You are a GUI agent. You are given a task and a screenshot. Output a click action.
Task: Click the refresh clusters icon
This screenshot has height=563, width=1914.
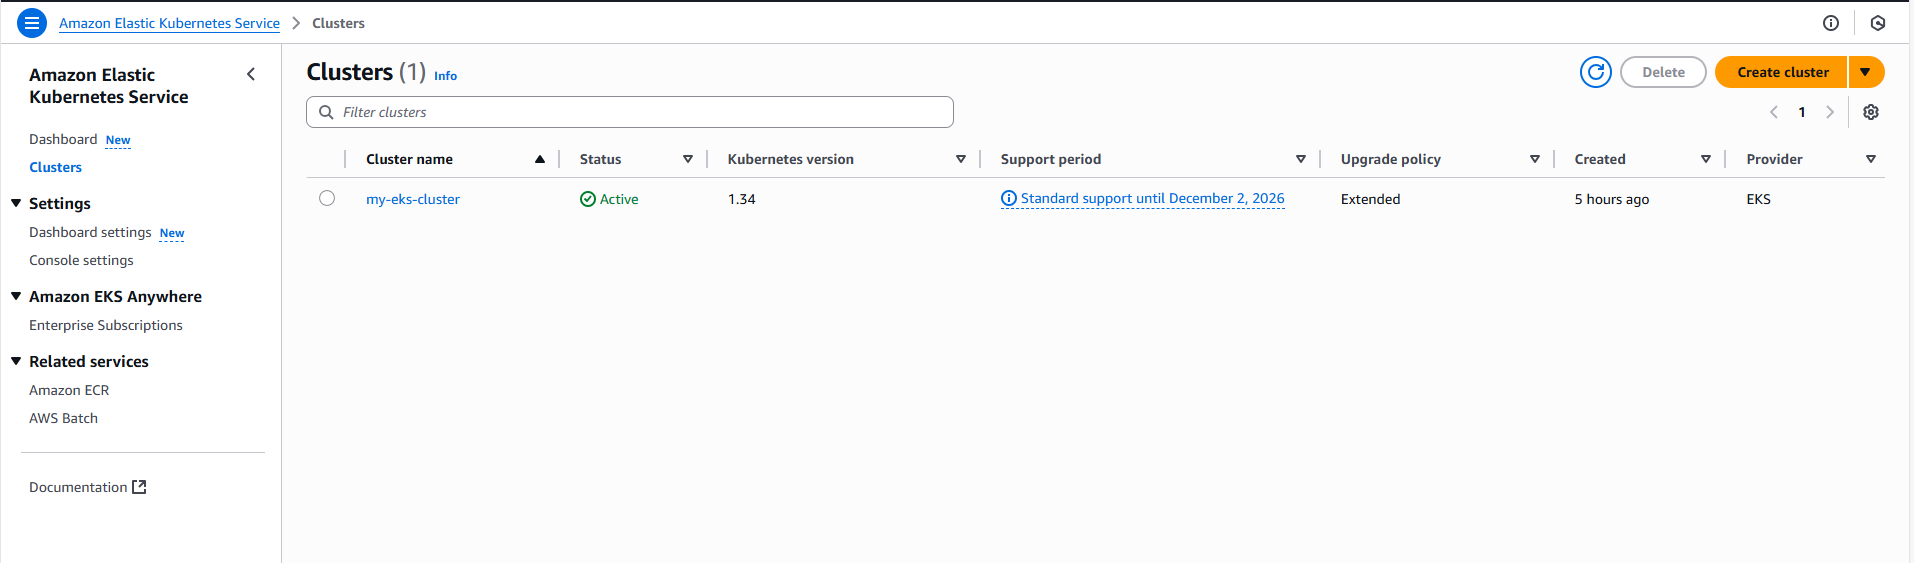[x=1595, y=72]
